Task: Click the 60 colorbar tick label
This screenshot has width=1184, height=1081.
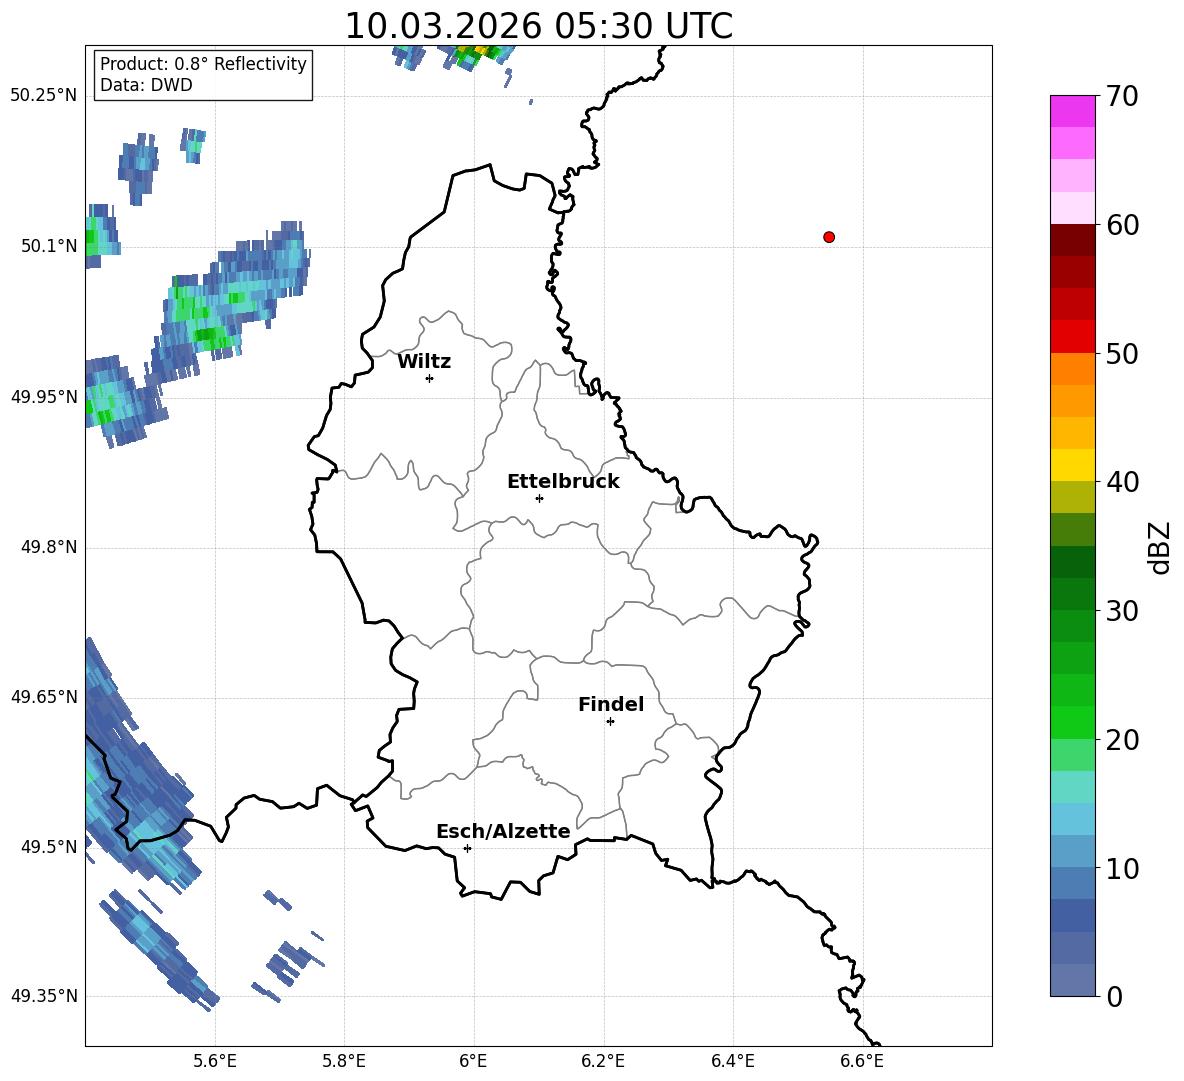Action: (x=1122, y=225)
